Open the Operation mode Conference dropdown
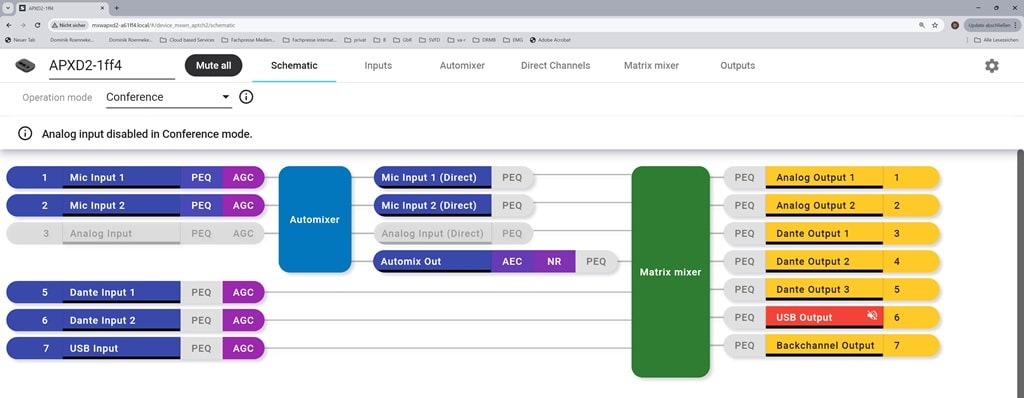This screenshot has width=1024, height=398. coord(168,97)
